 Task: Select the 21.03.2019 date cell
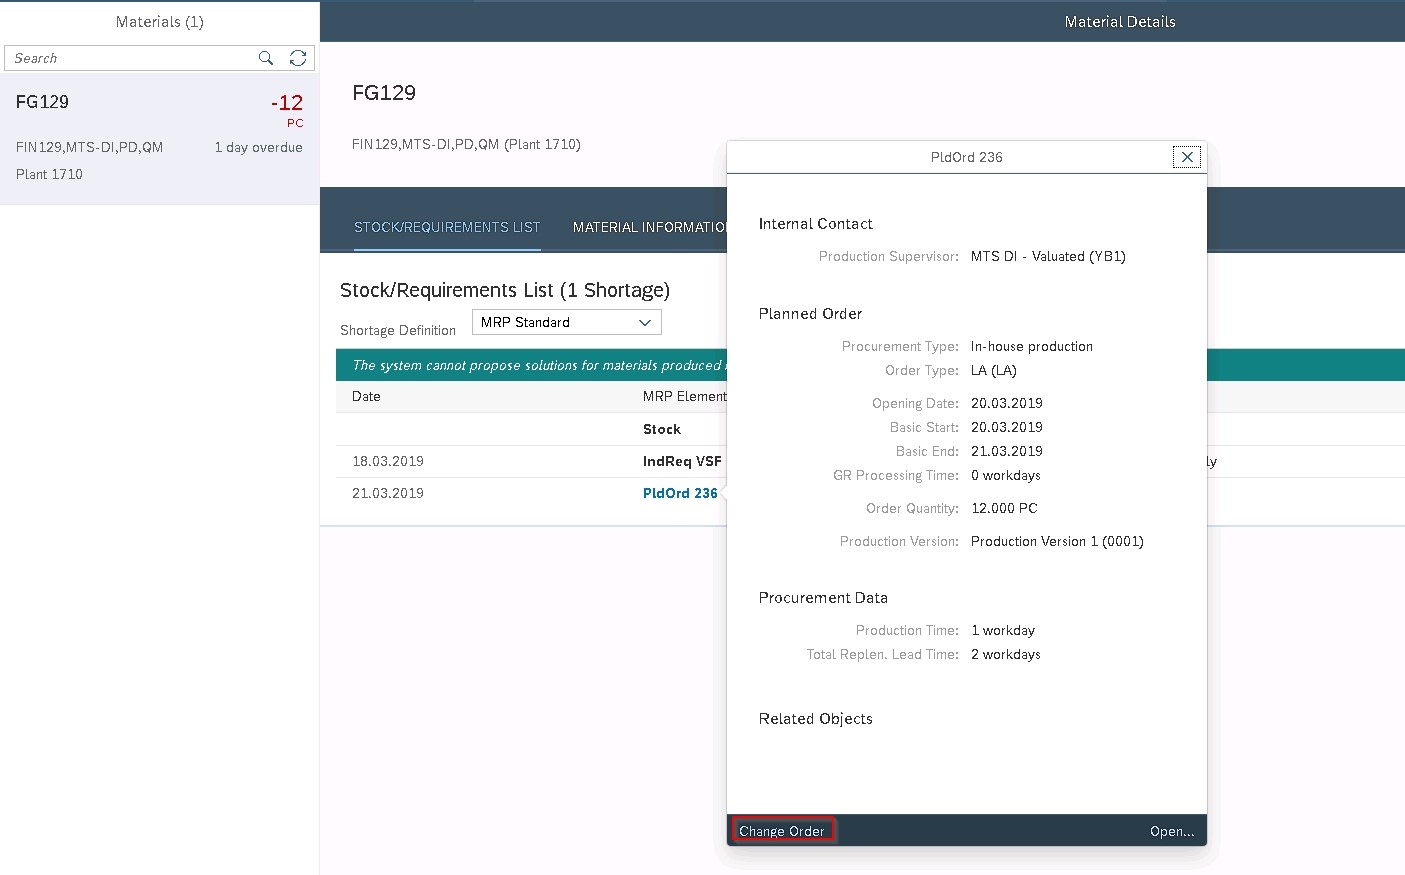(x=388, y=493)
